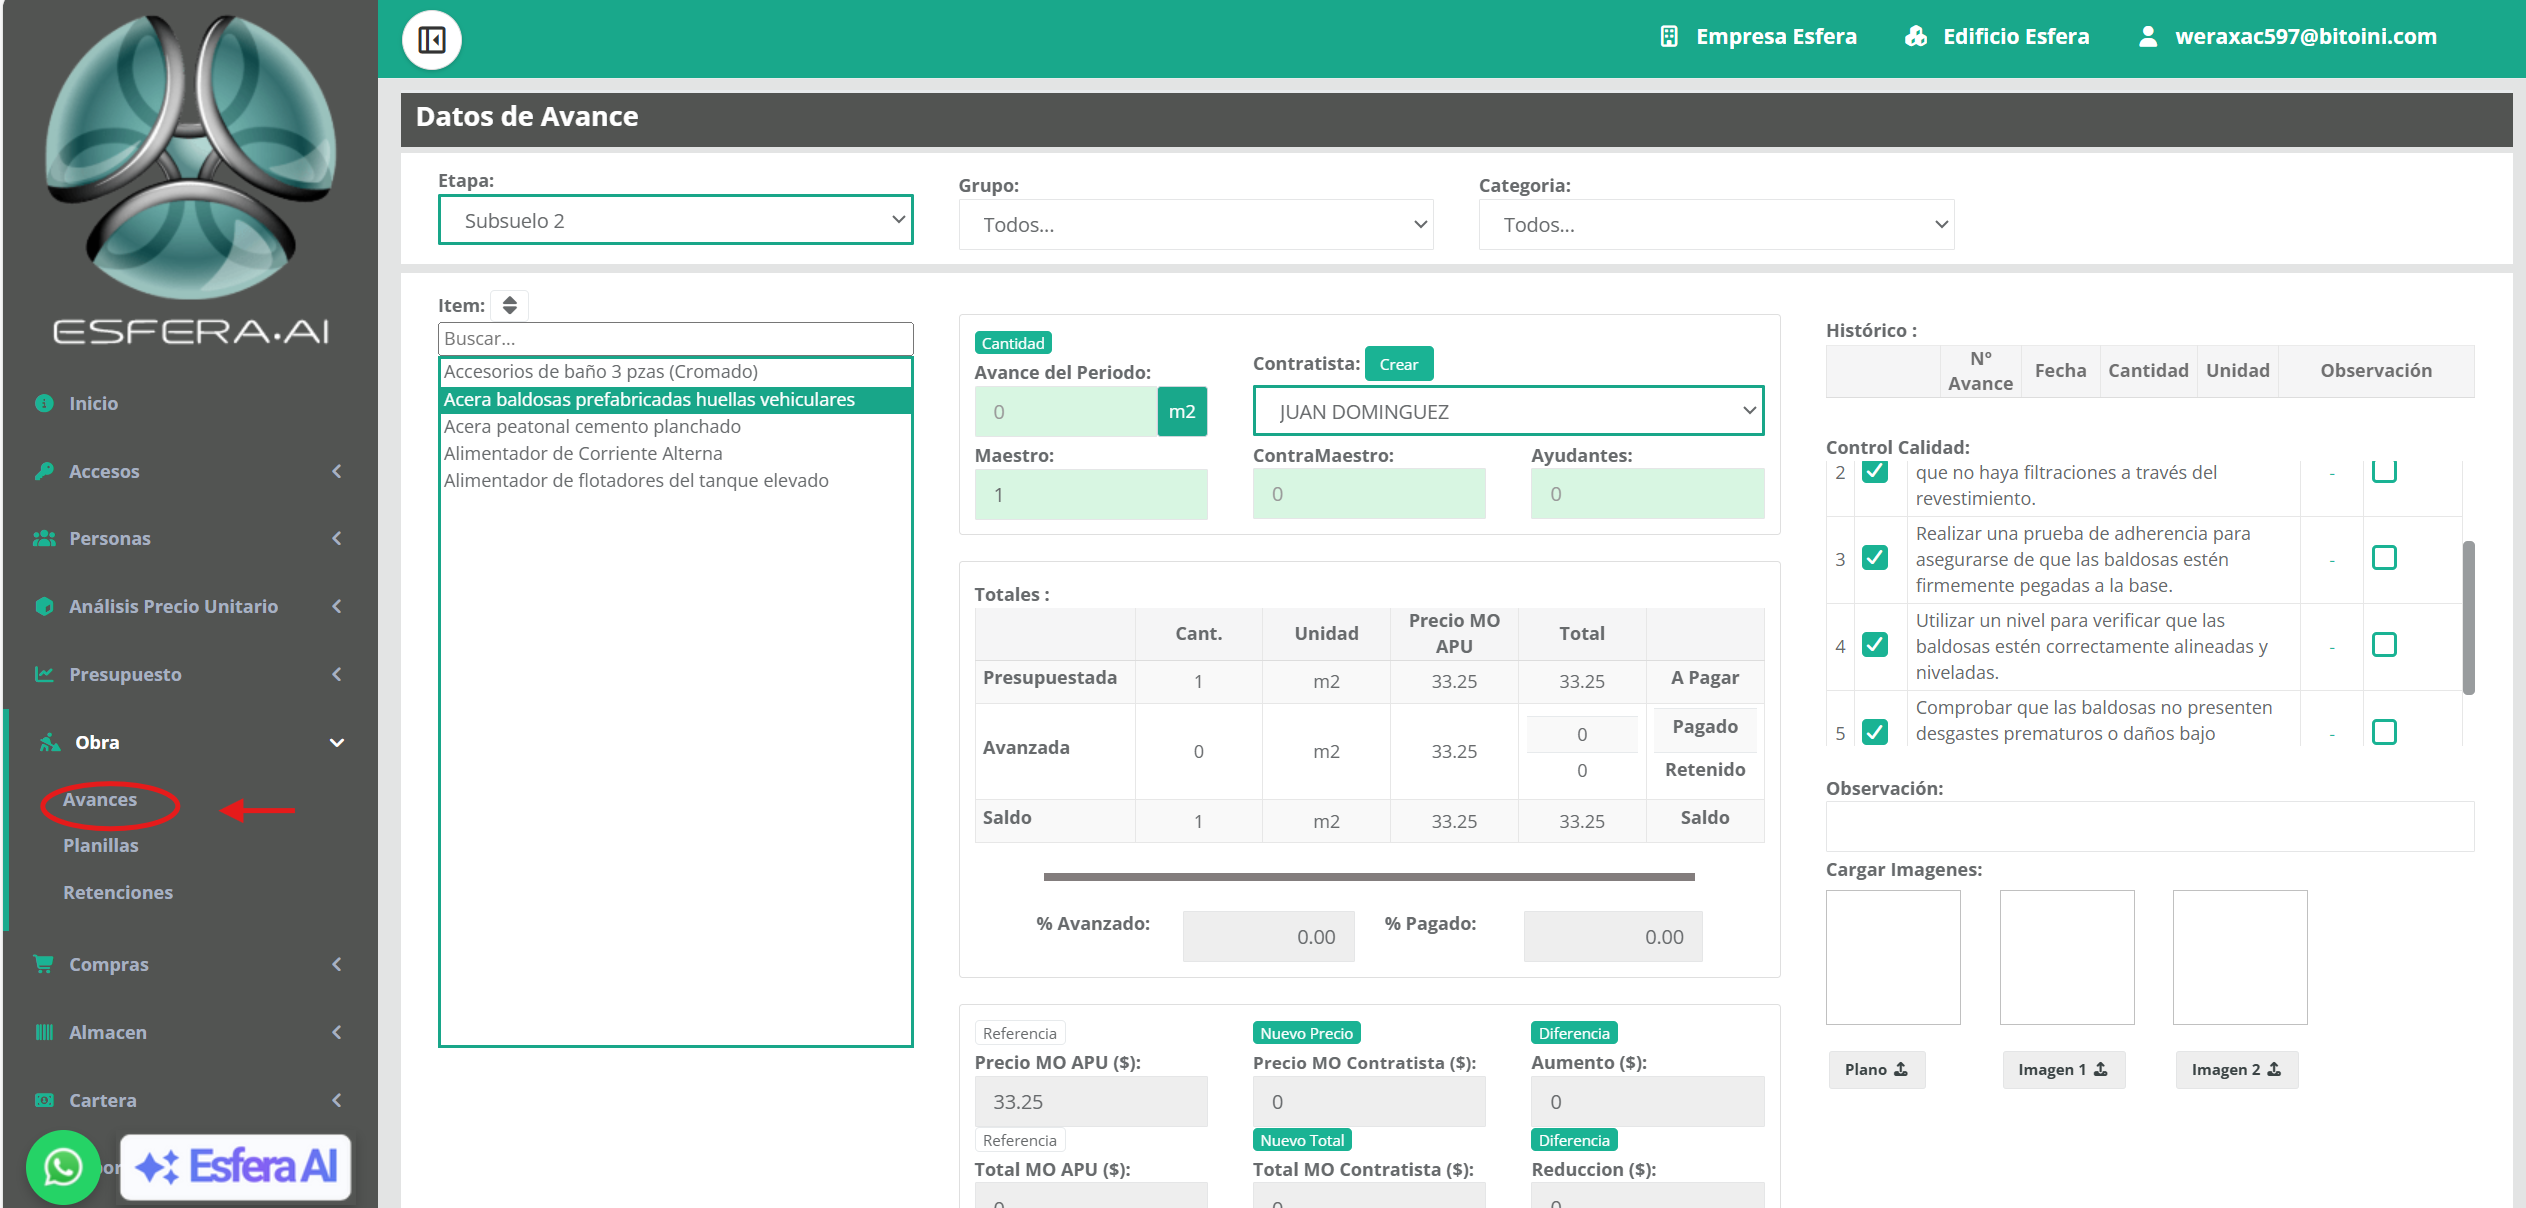Open the user account icon
Viewport: 2526px width, 1208px height.
pyautogui.click(x=2147, y=36)
